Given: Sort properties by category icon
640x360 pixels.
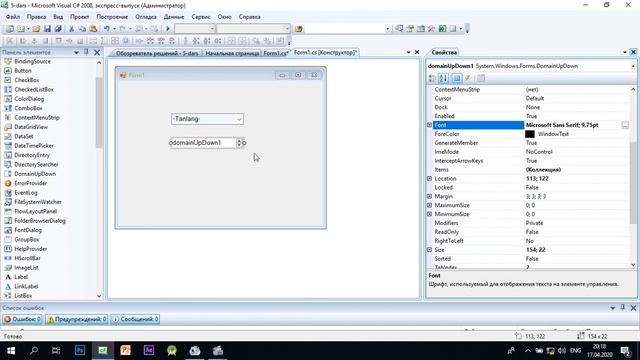Looking at the screenshot, I should click(432, 78).
